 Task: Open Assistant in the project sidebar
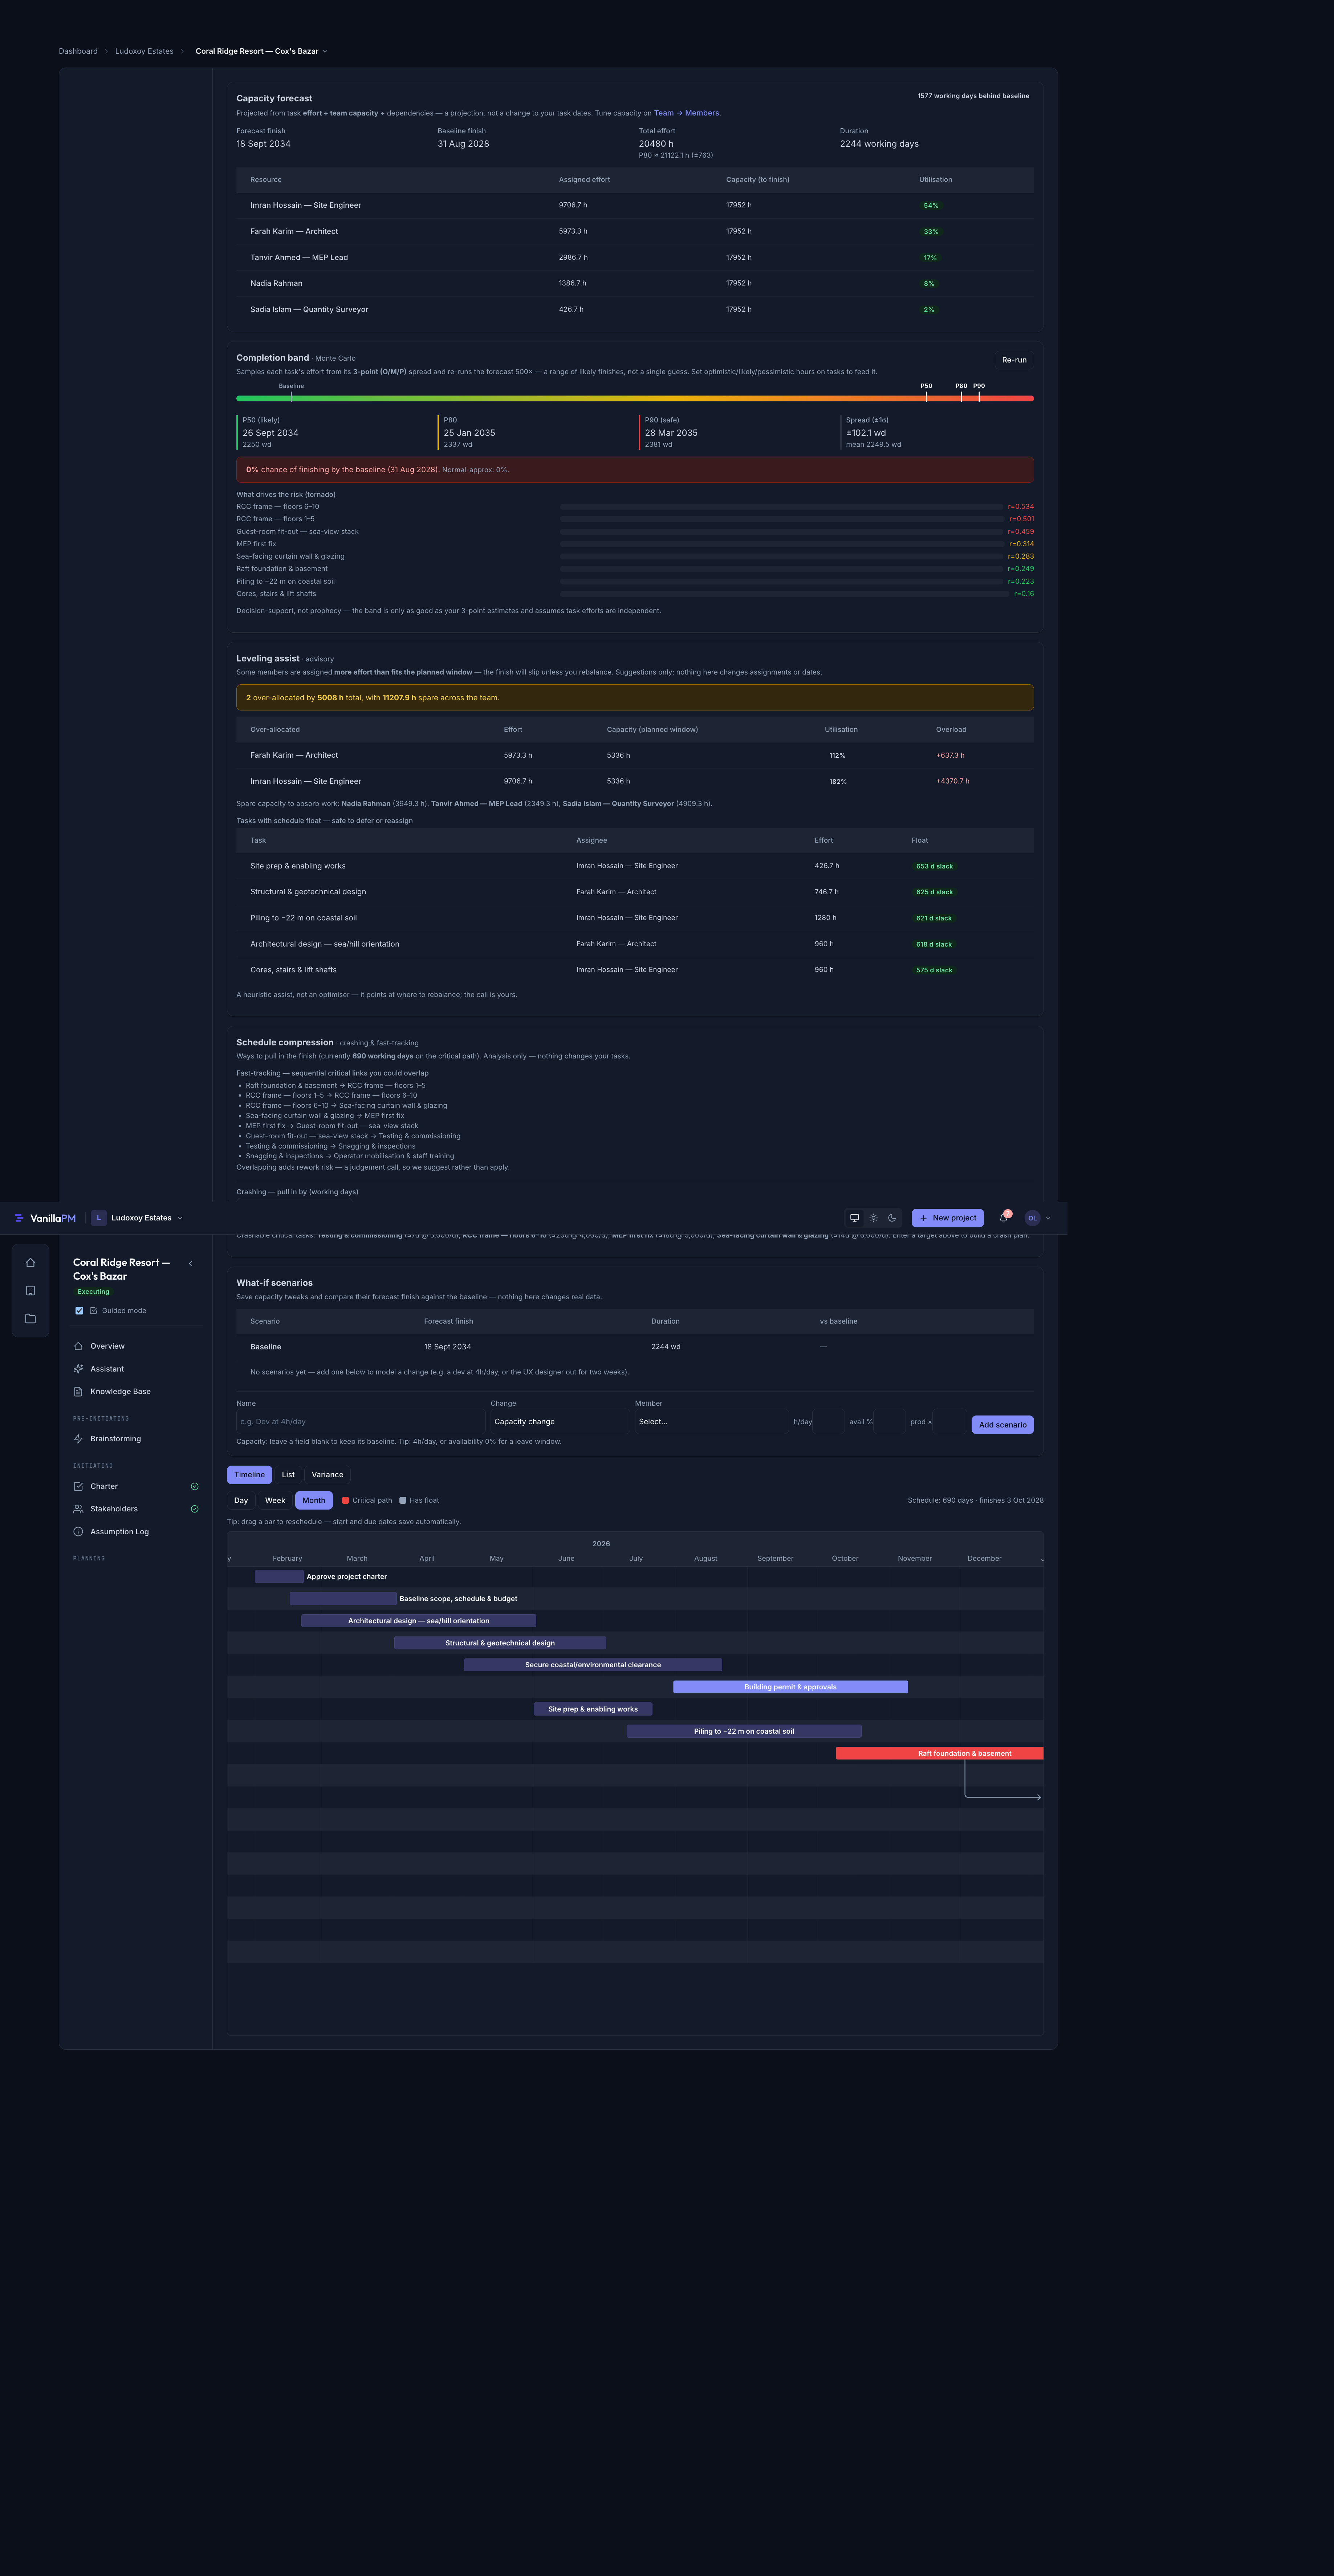(x=136, y=1369)
